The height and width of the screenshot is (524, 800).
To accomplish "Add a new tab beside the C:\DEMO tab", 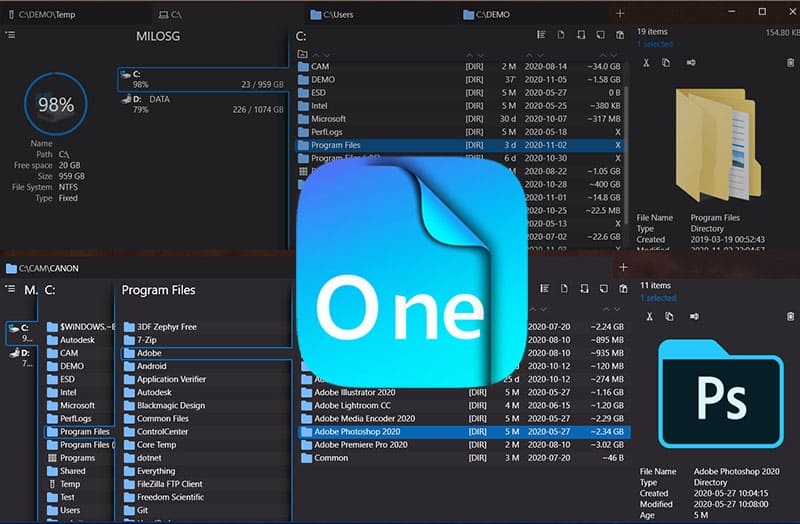I will pos(620,14).
